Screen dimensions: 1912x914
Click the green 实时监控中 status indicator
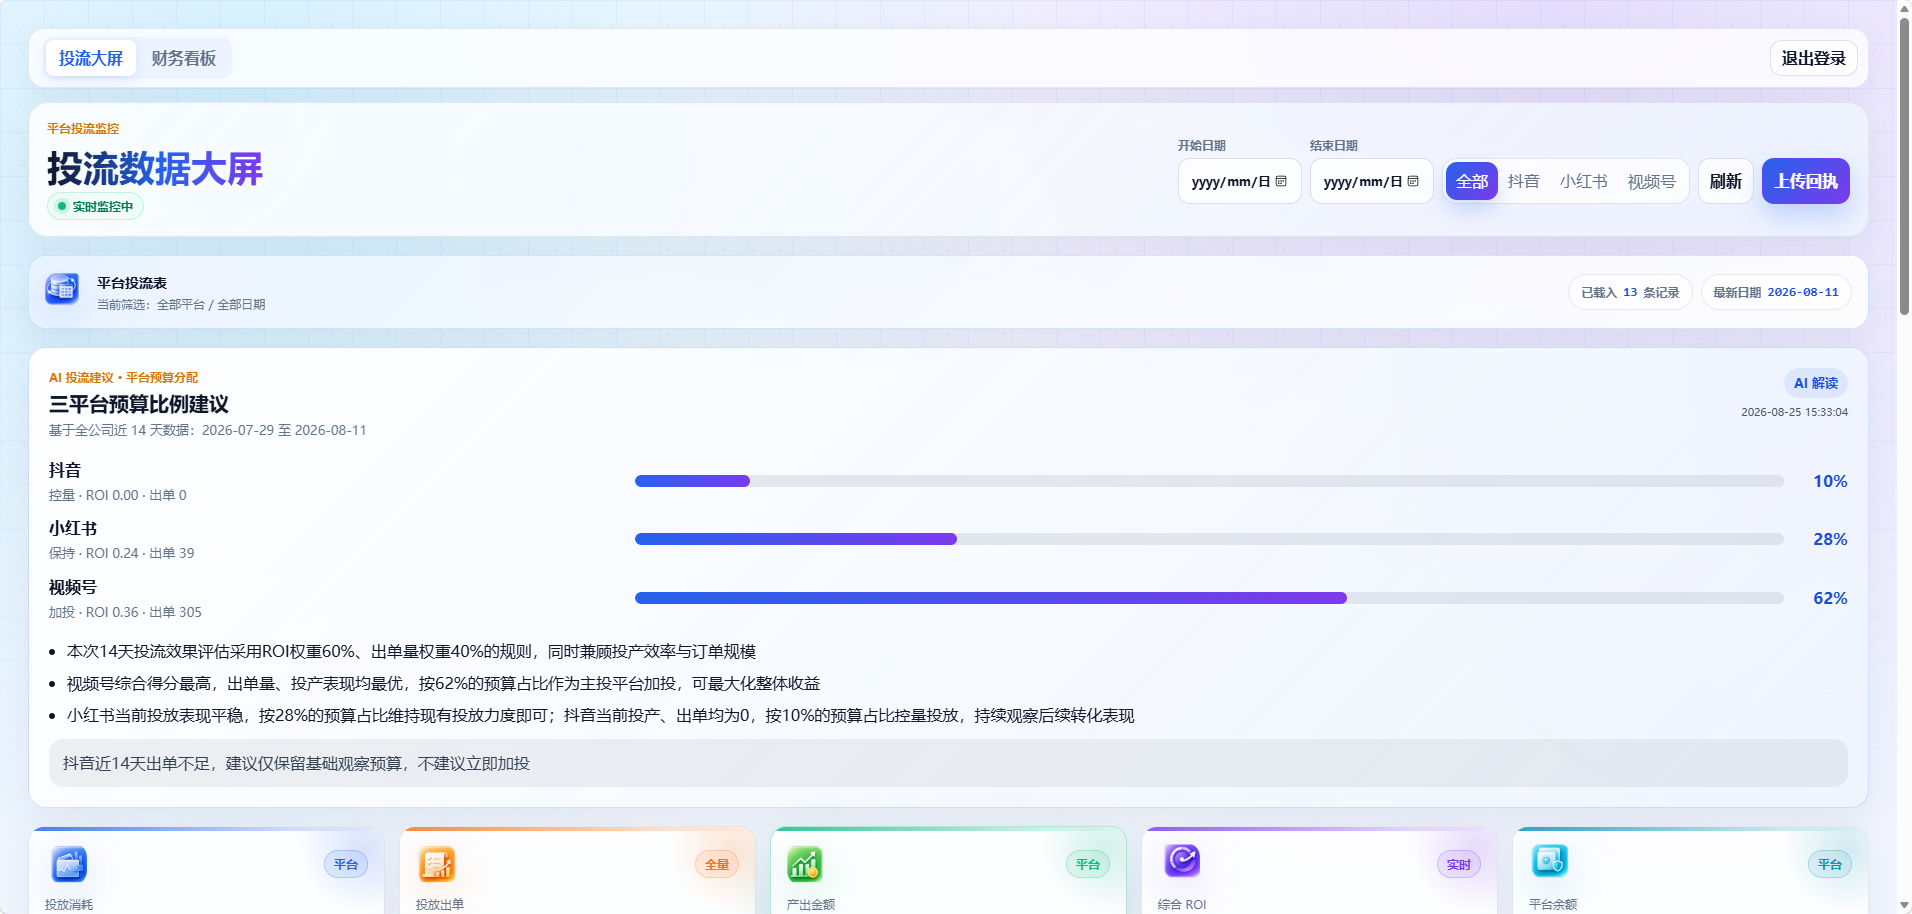[x=96, y=206]
